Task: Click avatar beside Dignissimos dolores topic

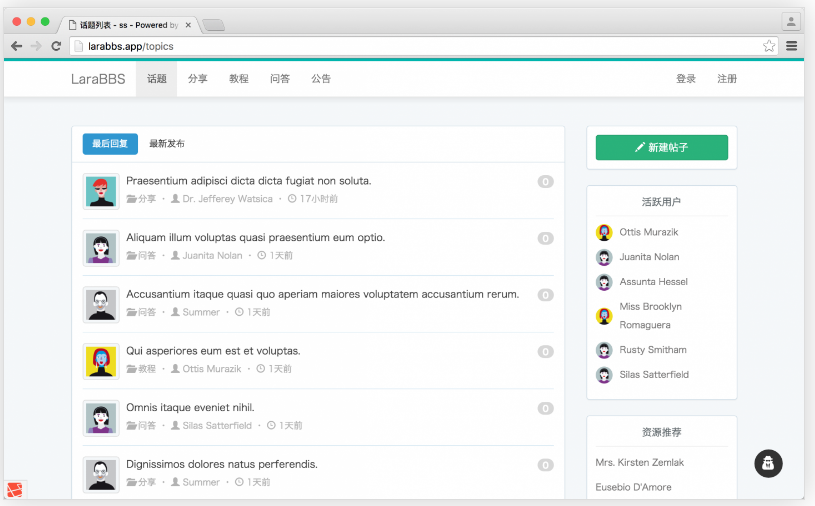Action: coord(101,474)
